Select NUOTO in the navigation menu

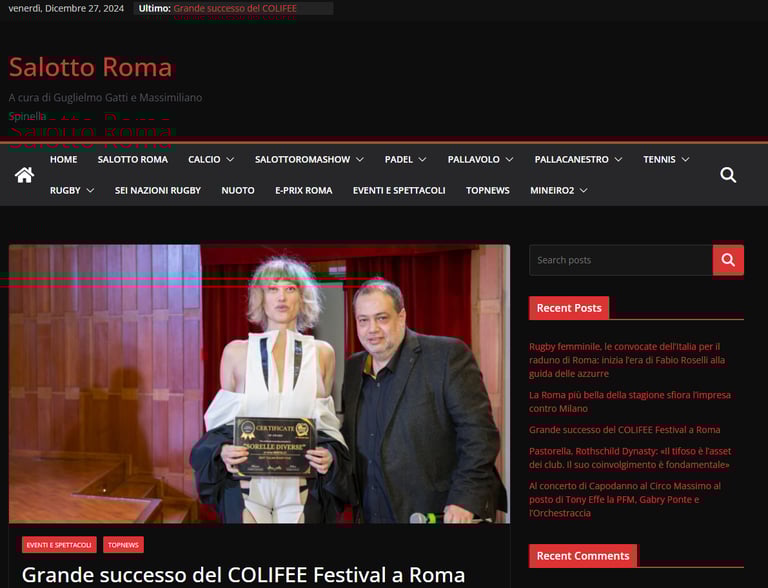point(238,191)
